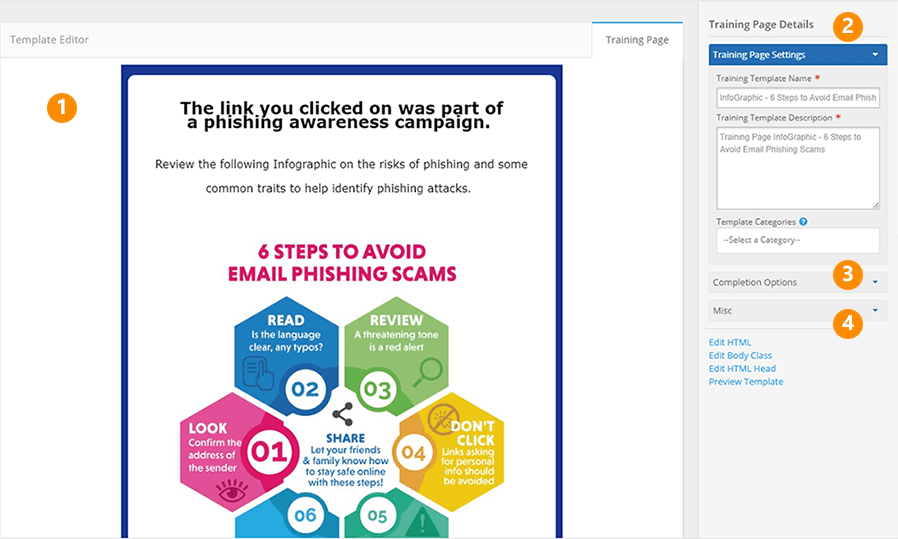Click the Template Categories label
This screenshot has height=539, width=898.
coord(755,222)
